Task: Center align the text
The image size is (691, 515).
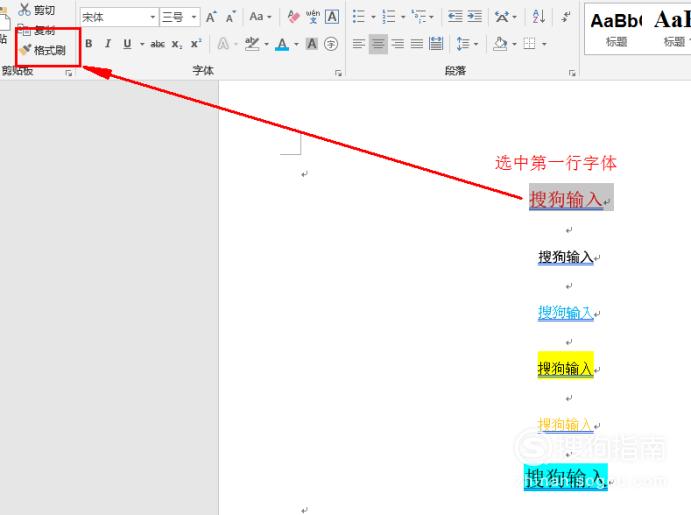Action: click(378, 44)
